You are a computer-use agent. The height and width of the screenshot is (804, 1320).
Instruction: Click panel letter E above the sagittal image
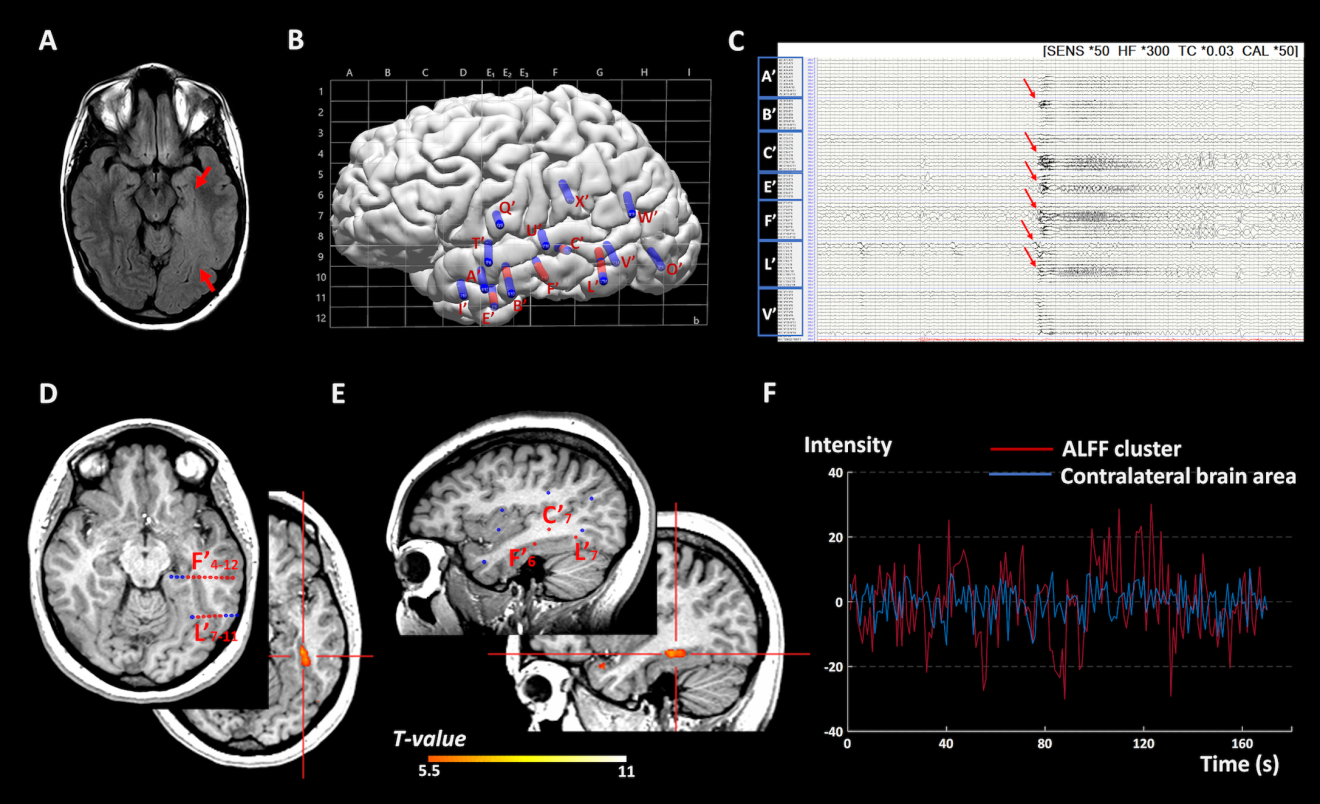pyautogui.click(x=337, y=392)
